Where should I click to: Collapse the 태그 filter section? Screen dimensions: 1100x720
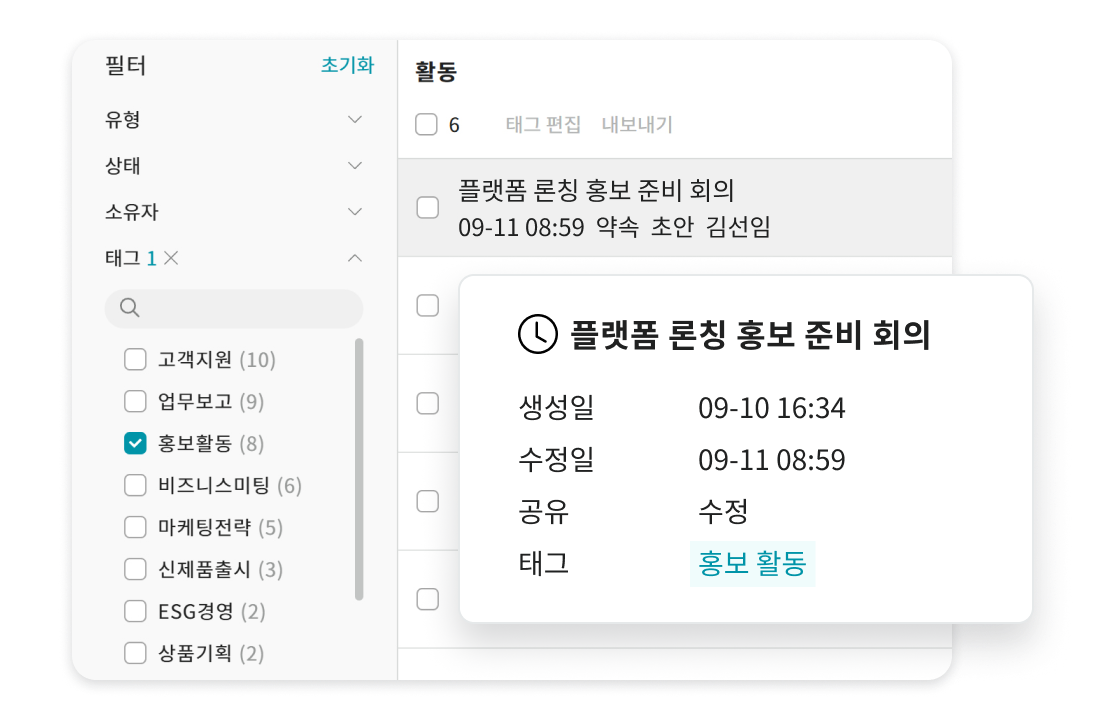[x=354, y=258]
